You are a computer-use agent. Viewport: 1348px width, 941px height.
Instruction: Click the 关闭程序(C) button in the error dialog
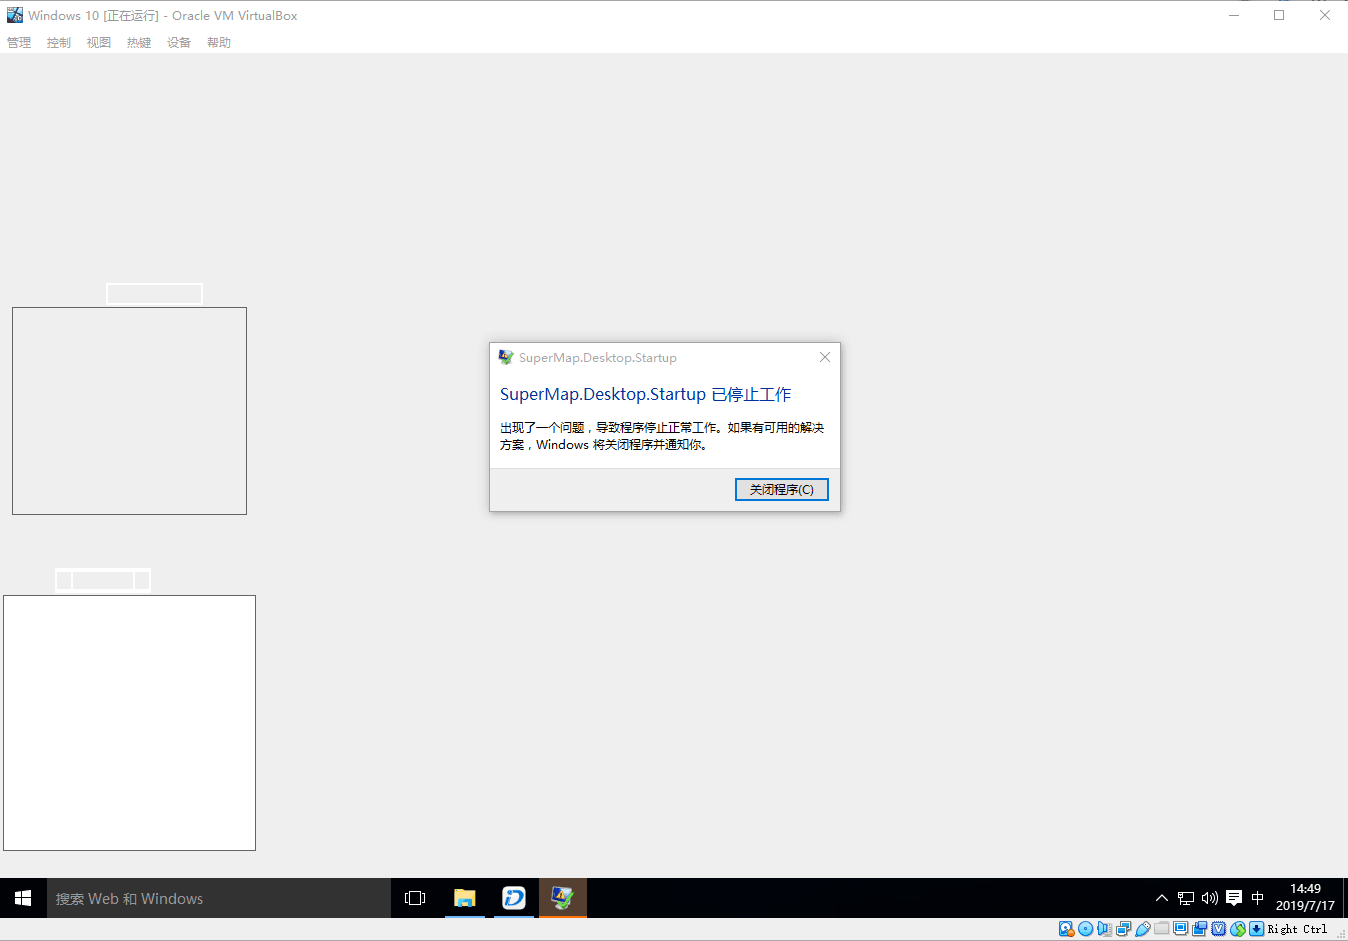tap(781, 489)
